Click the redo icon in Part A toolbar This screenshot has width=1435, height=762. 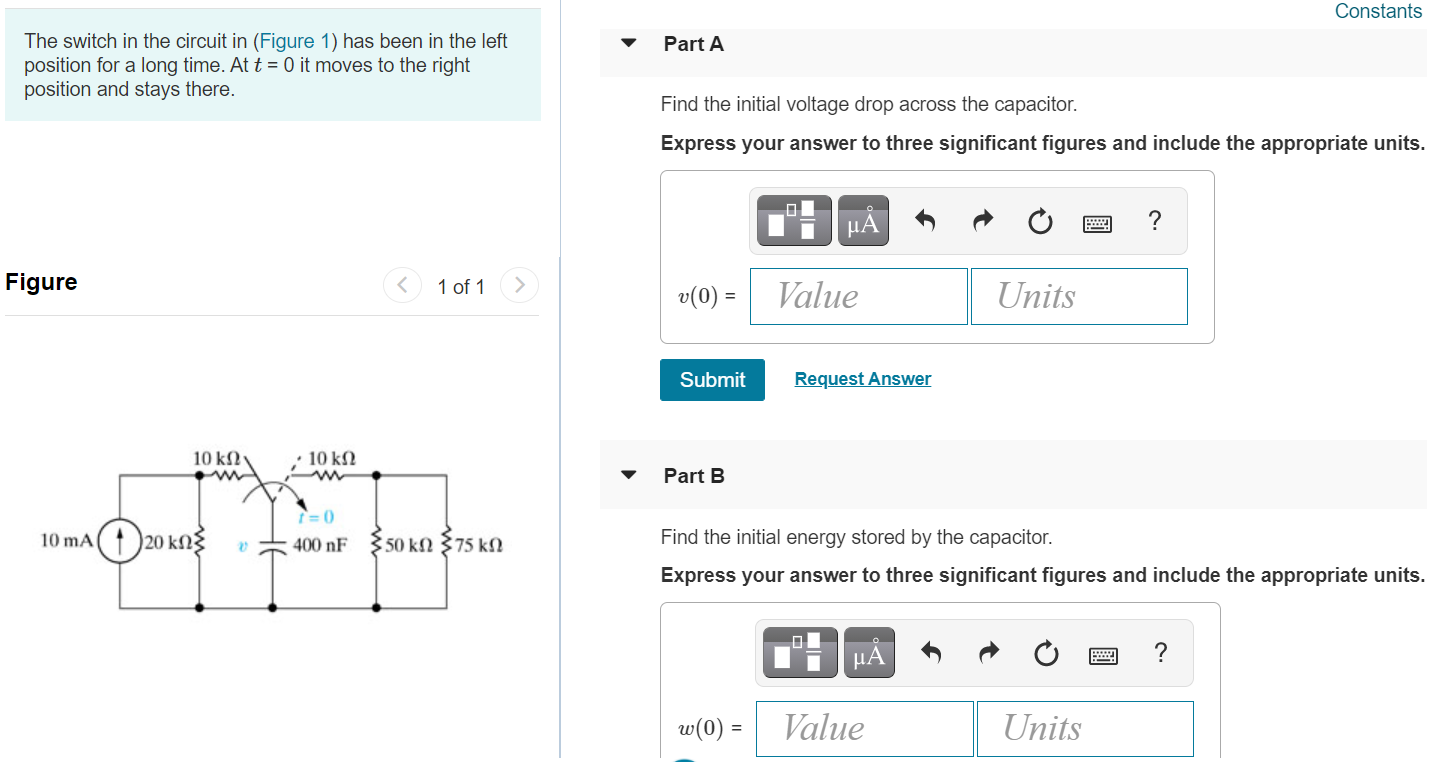pos(982,221)
